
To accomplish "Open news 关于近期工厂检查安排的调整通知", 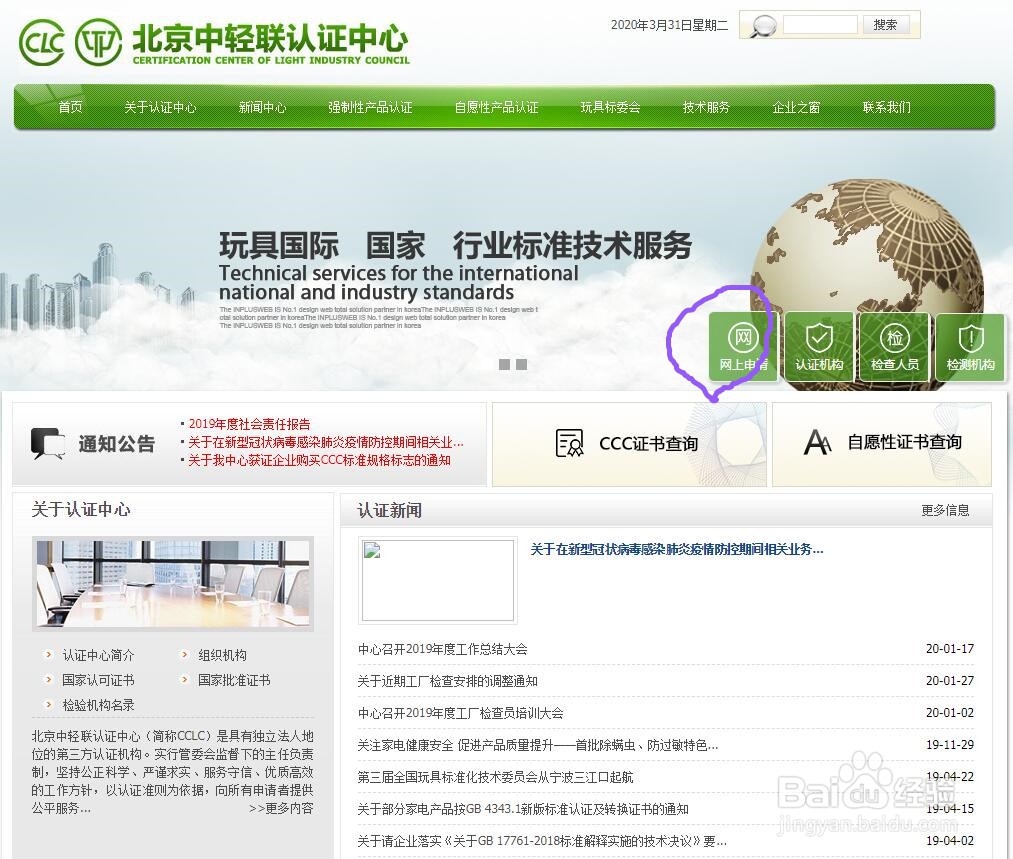I will click(x=447, y=681).
